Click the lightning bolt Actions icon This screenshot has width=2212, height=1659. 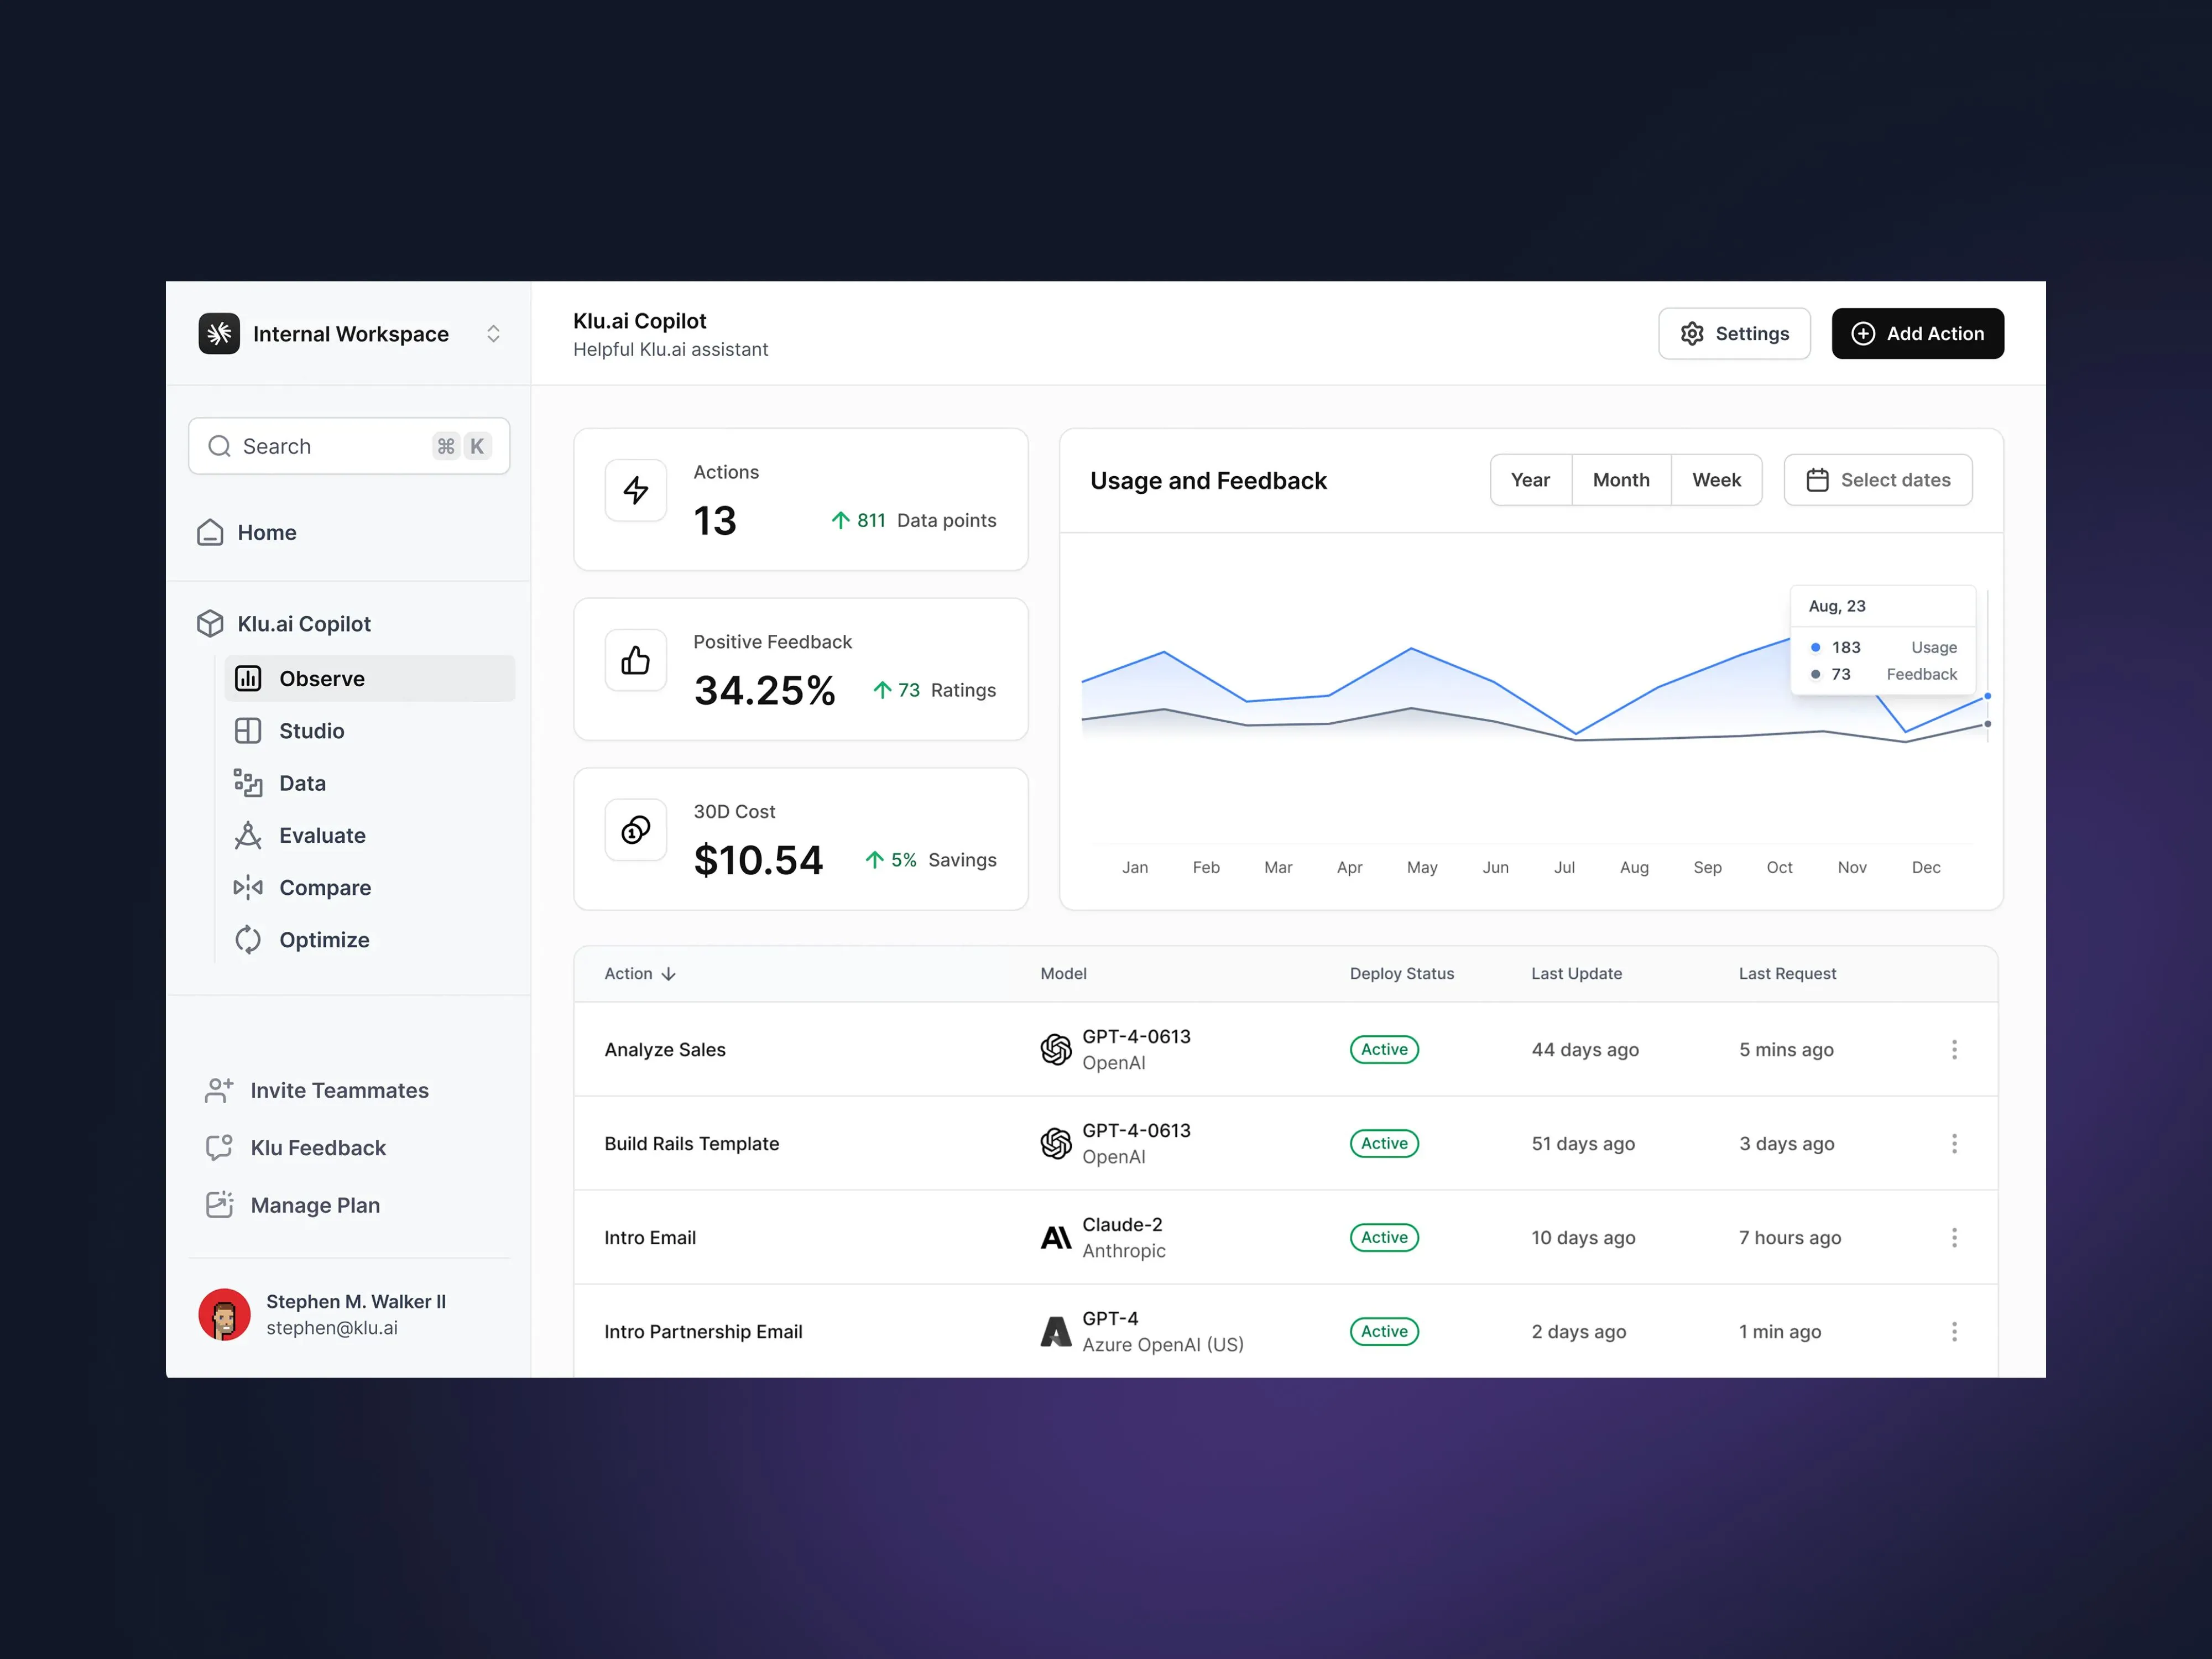[636, 490]
